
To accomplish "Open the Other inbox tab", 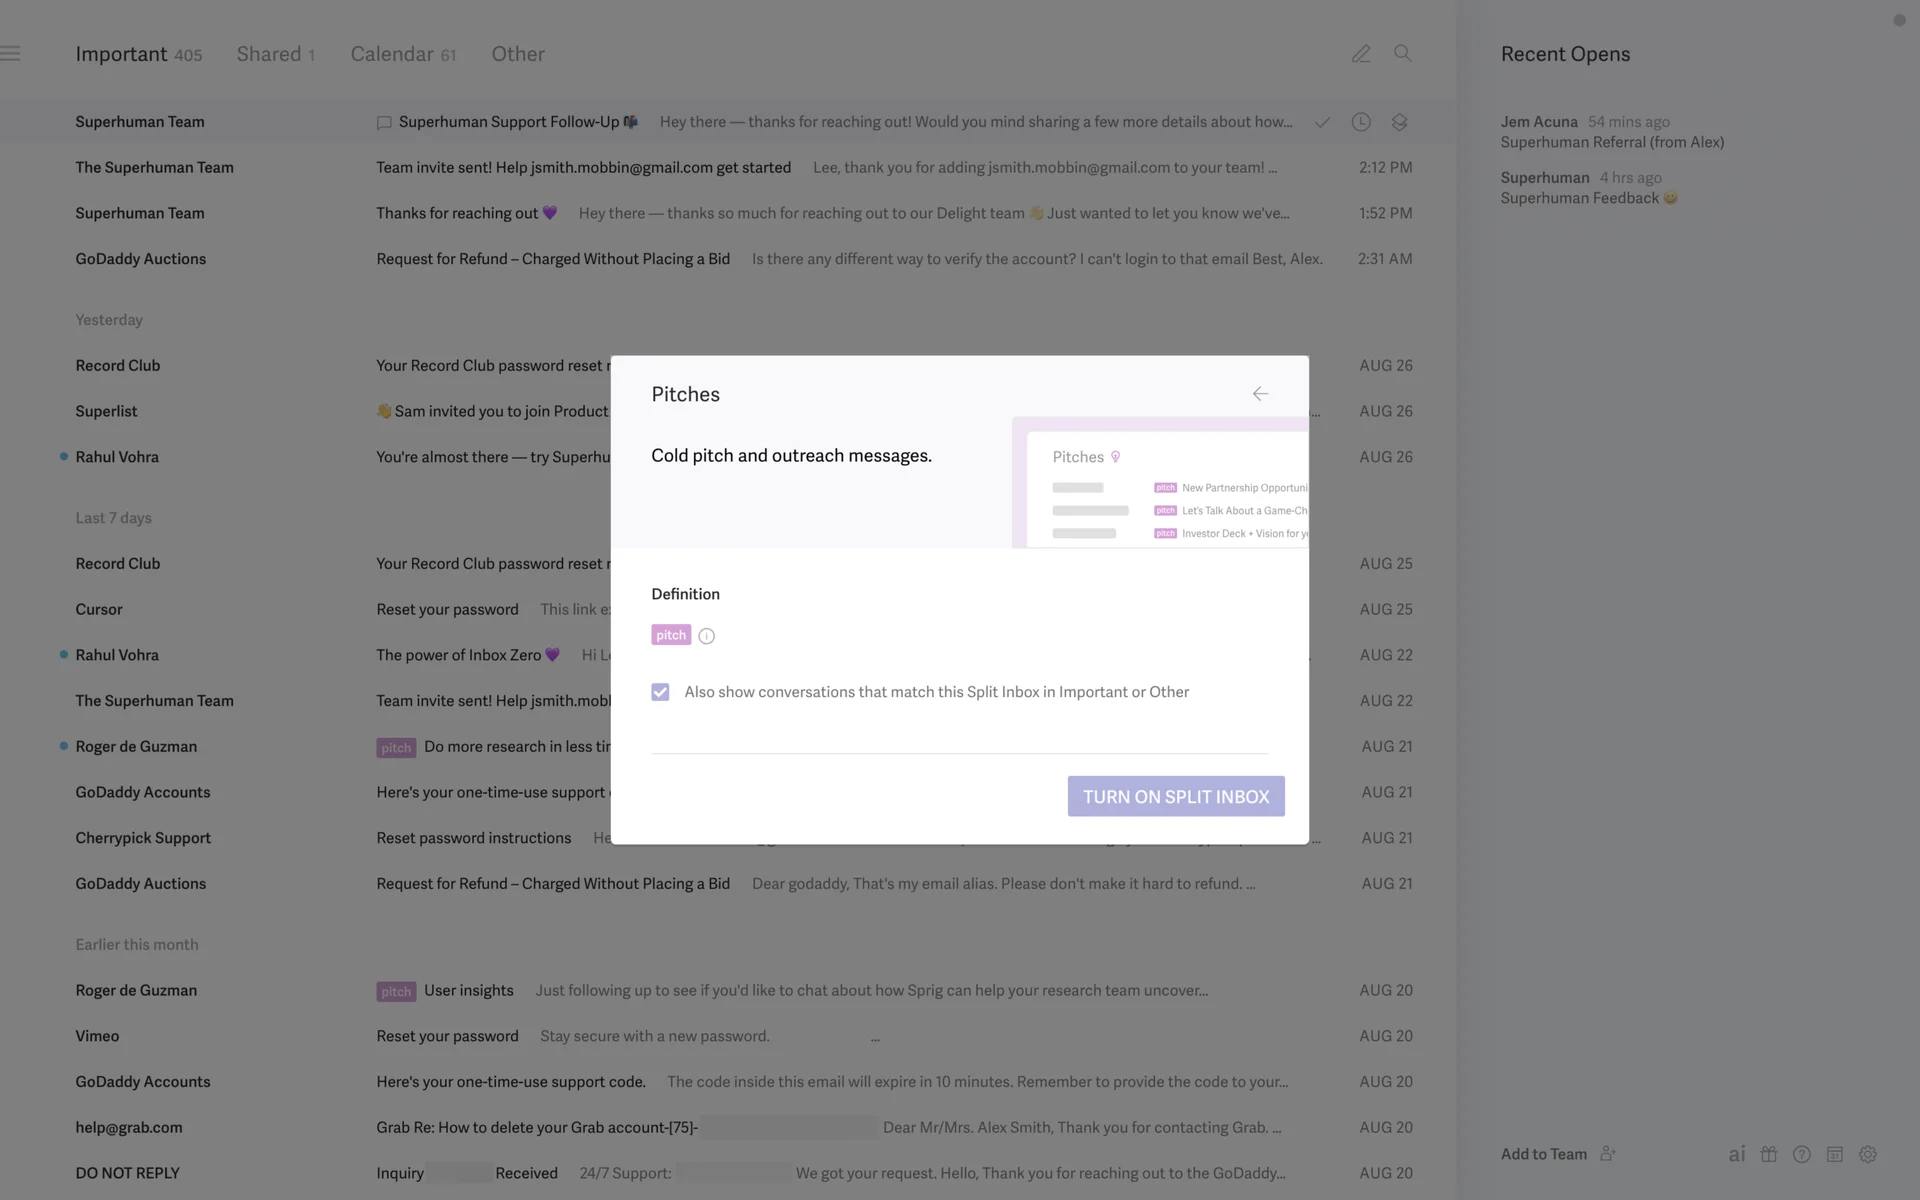I will pyautogui.click(x=517, y=54).
